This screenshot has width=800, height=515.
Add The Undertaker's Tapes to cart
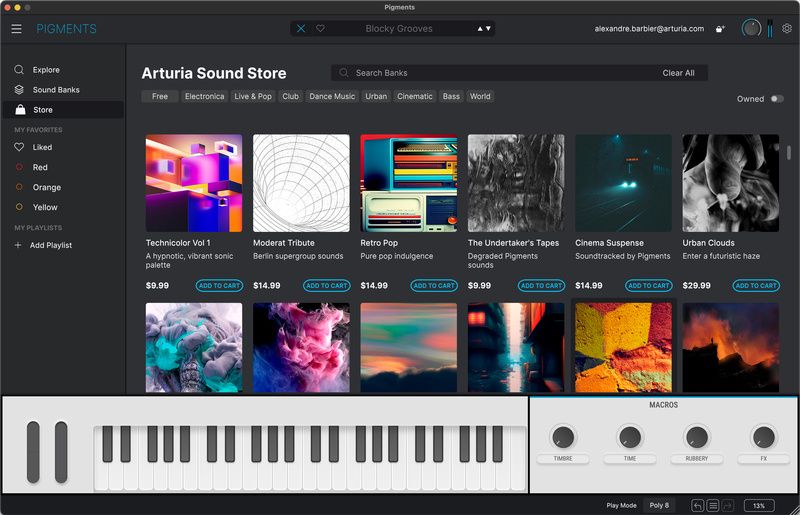[541, 286]
